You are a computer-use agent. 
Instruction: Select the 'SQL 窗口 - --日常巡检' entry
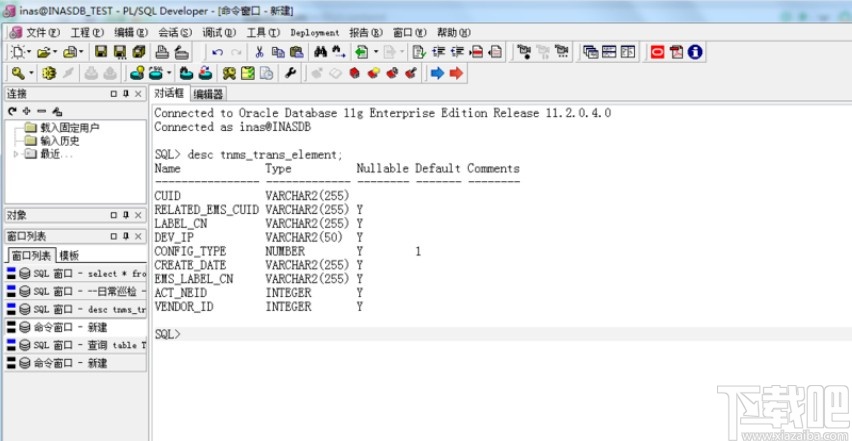tap(76, 292)
